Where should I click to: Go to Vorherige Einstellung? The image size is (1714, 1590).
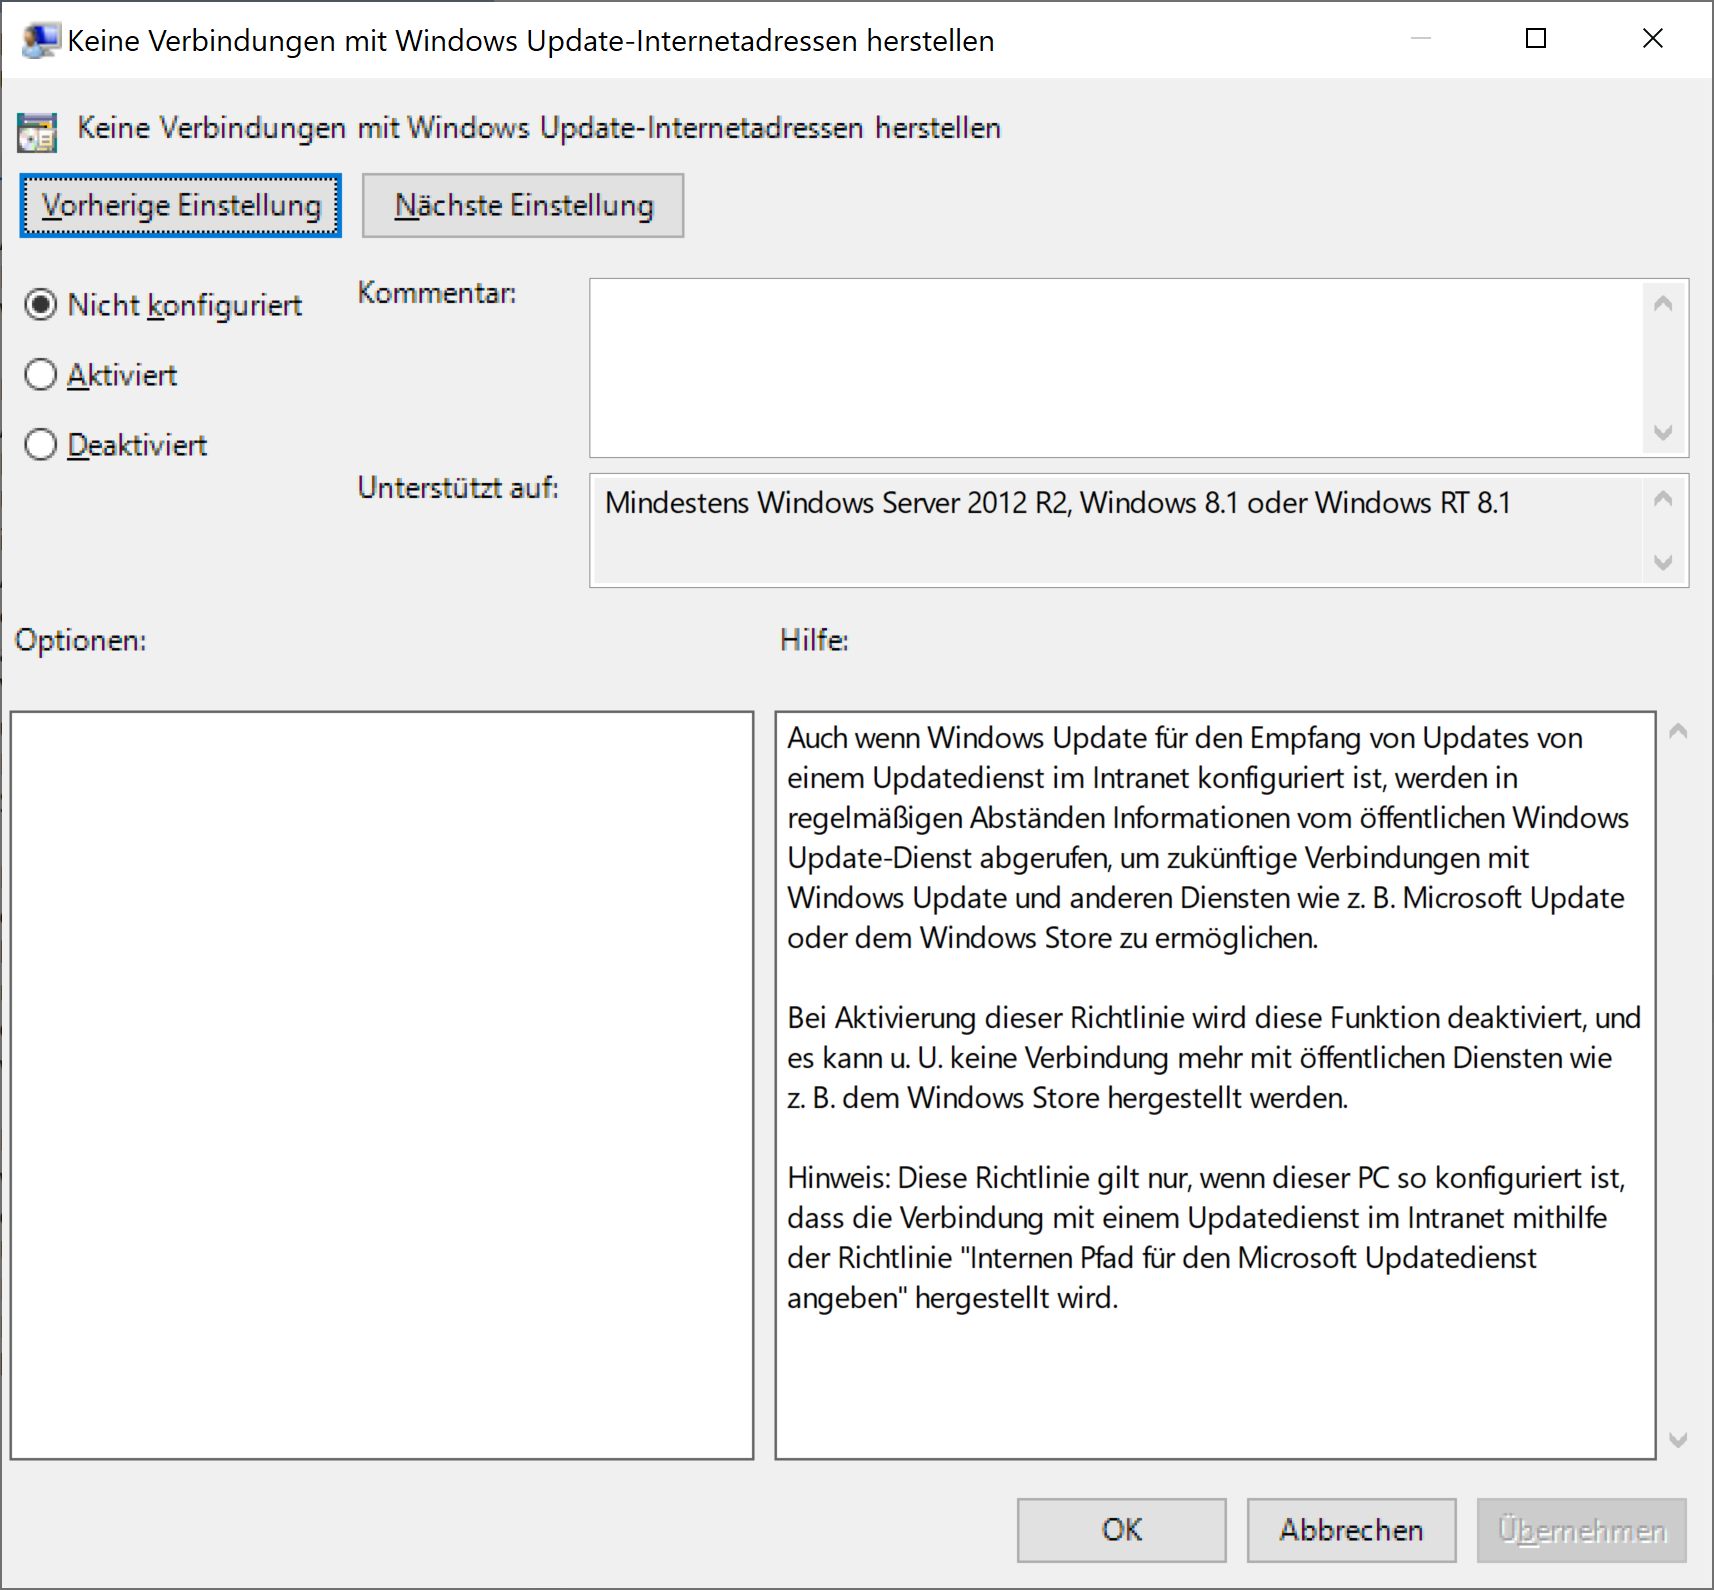click(181, 205)
